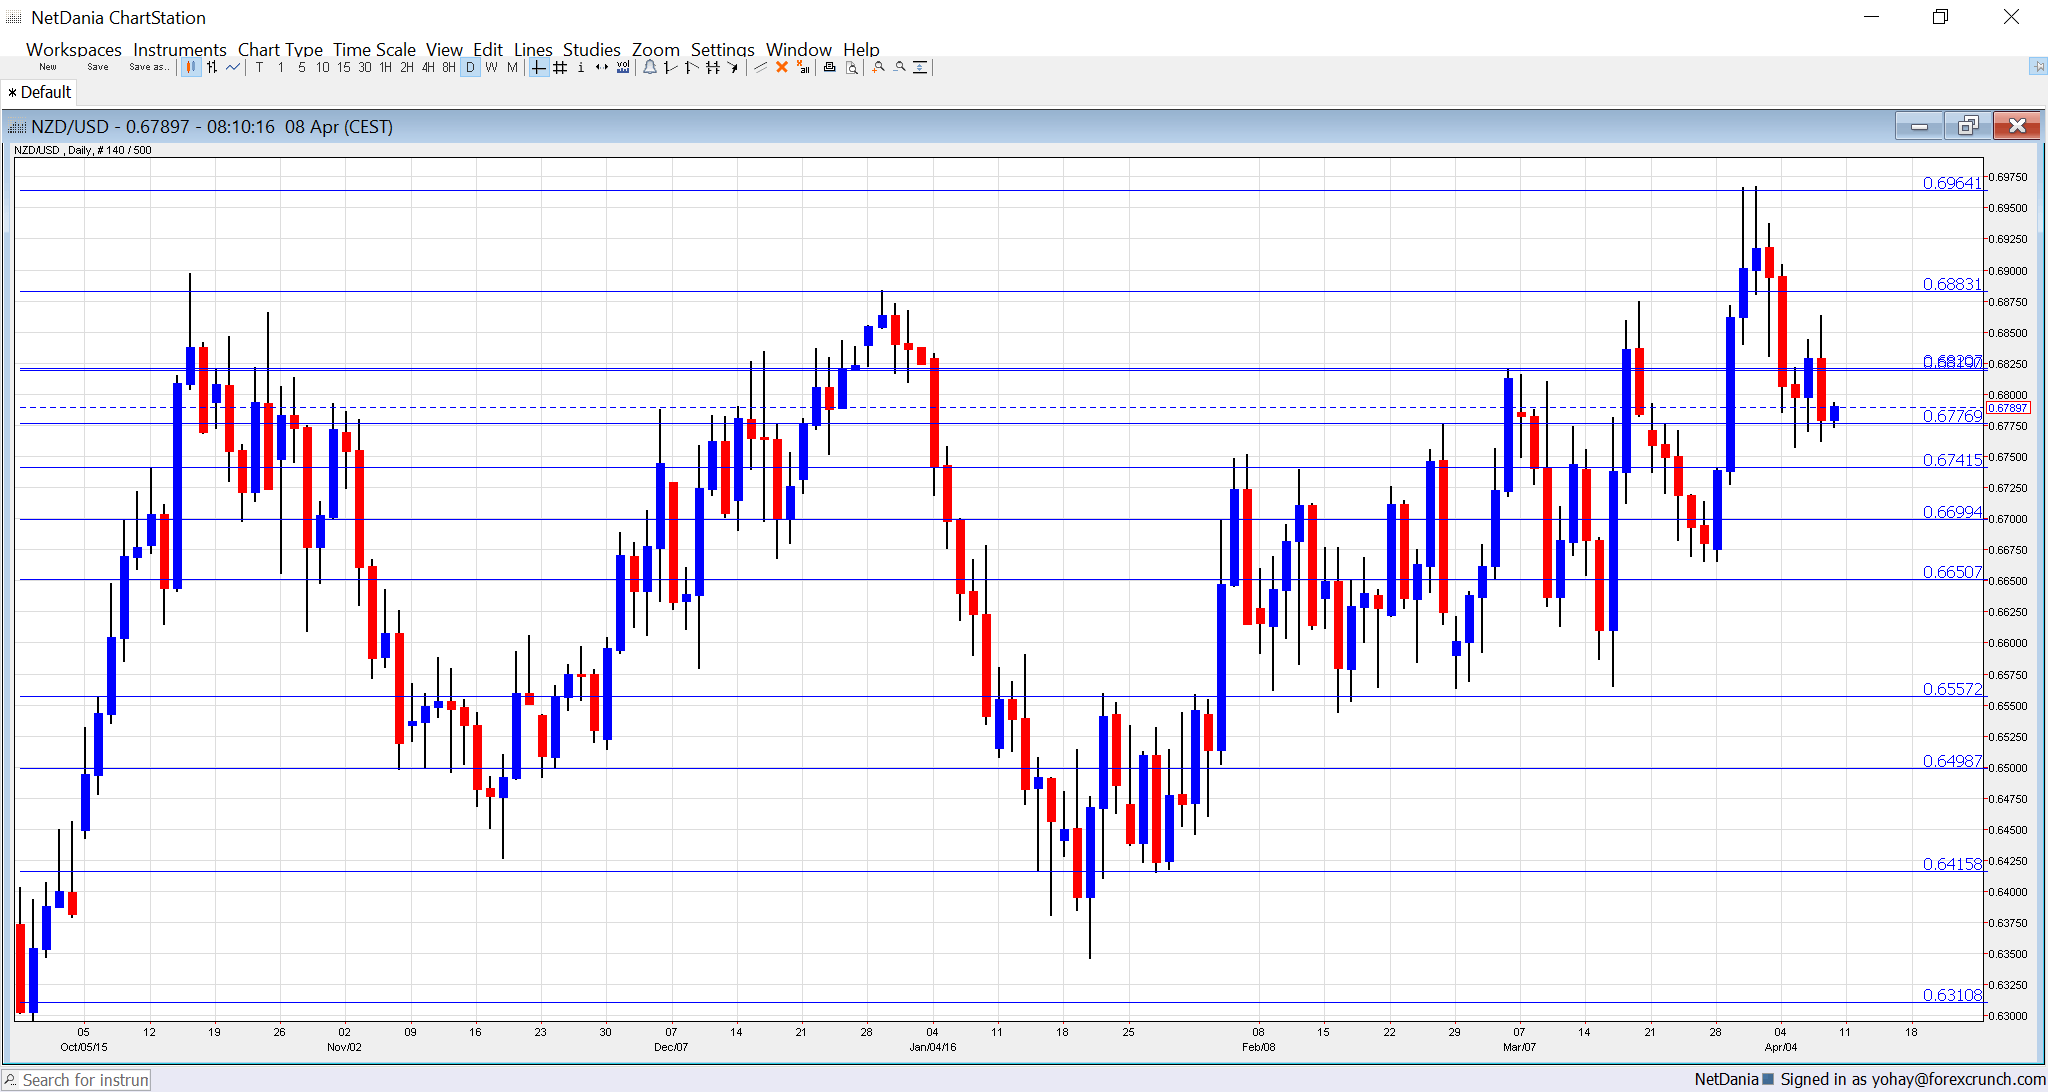
Task: Switch to line chart type
Action: pos(232,67)
